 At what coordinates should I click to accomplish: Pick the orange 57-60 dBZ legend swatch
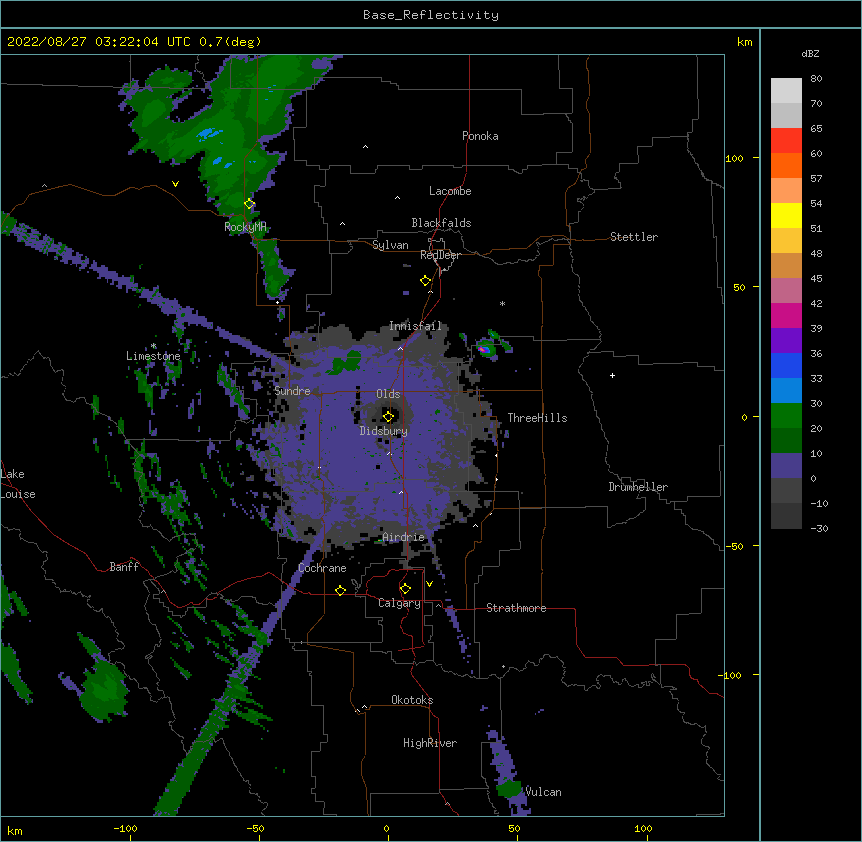click(786, 165)
